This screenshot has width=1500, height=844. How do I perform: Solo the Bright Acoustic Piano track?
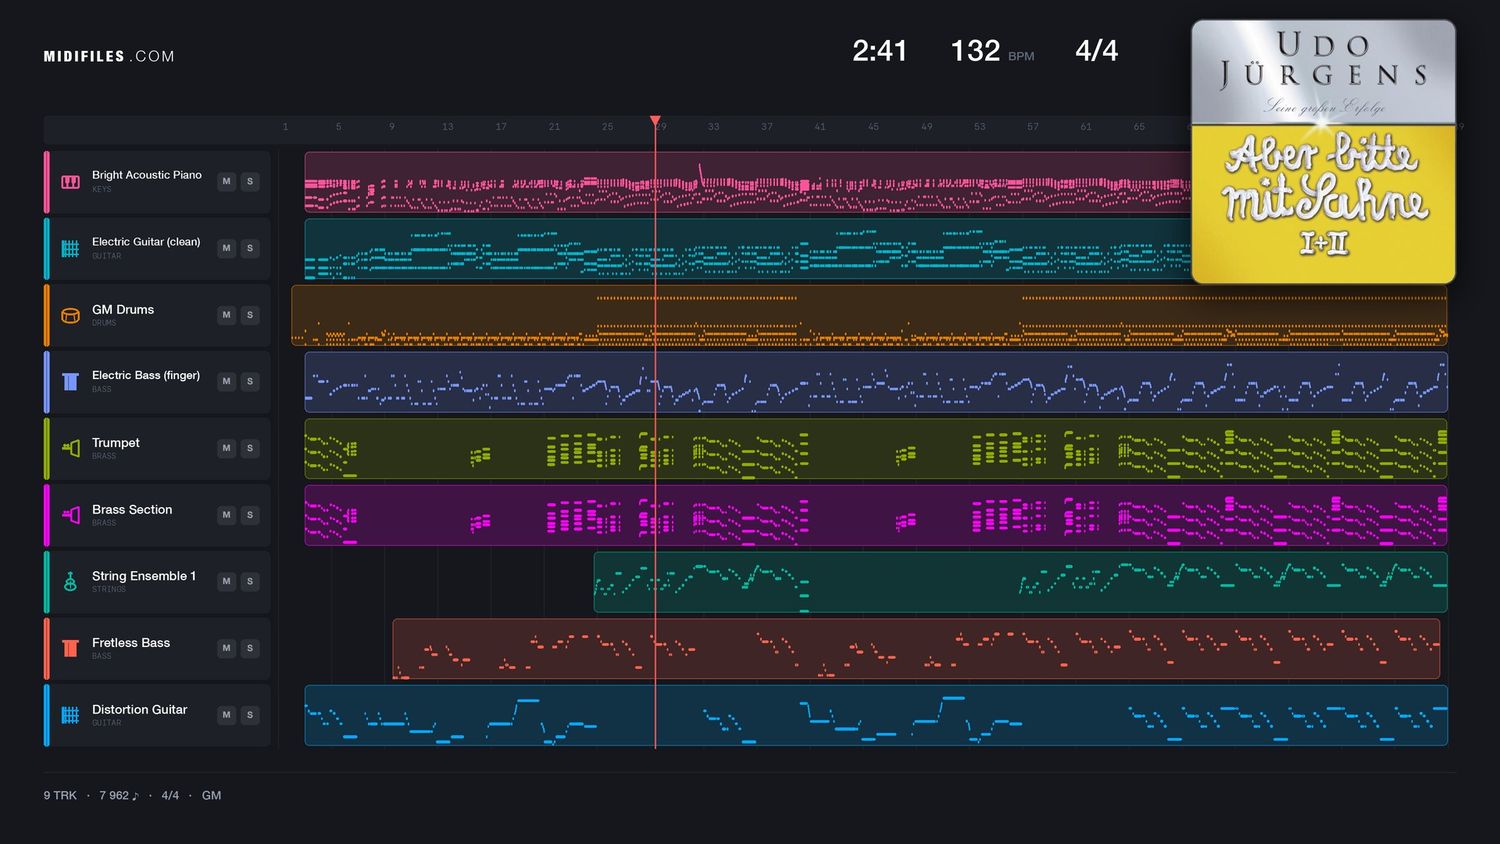[x=250, y=181]
